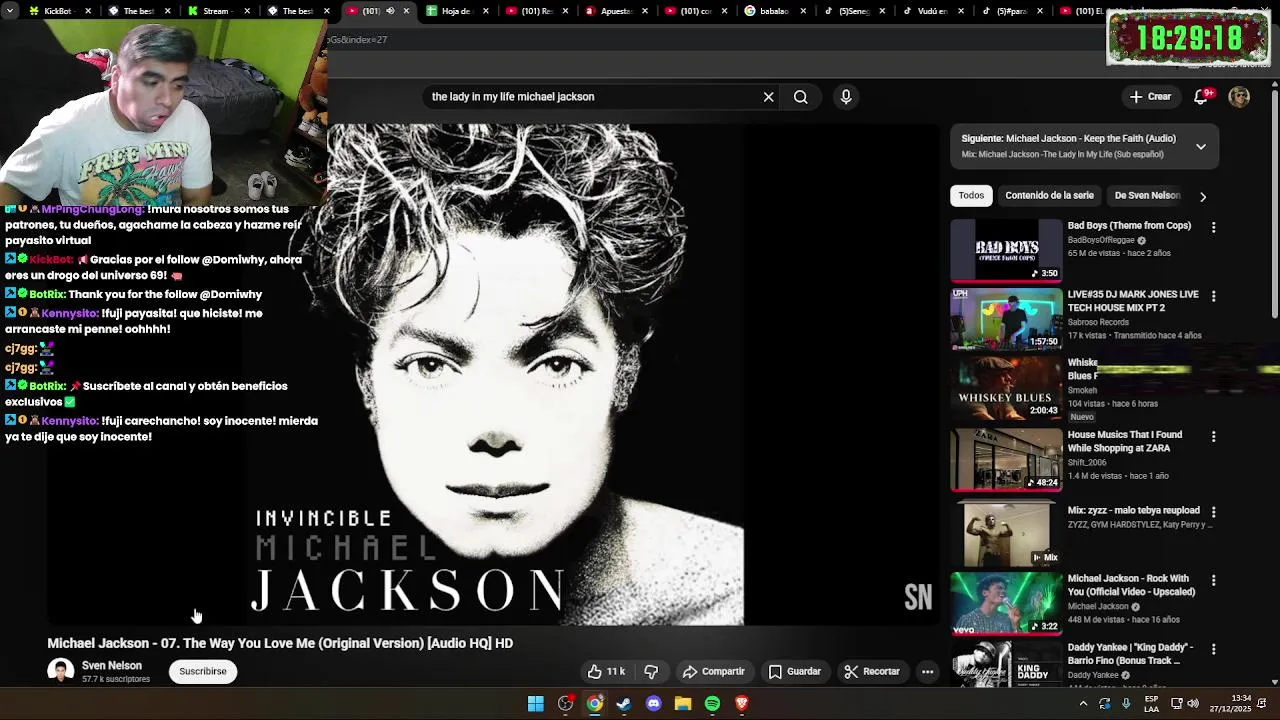This screenshot has height=720, width=1280.
Task: Show more filter chips with right arrow
Action: coord(1203,197)
